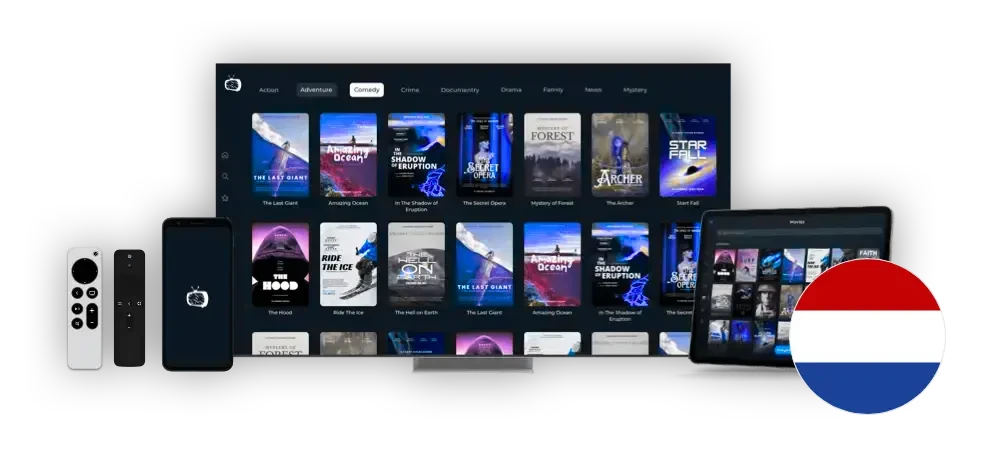Select the Comedy category tab

[366, 90]
